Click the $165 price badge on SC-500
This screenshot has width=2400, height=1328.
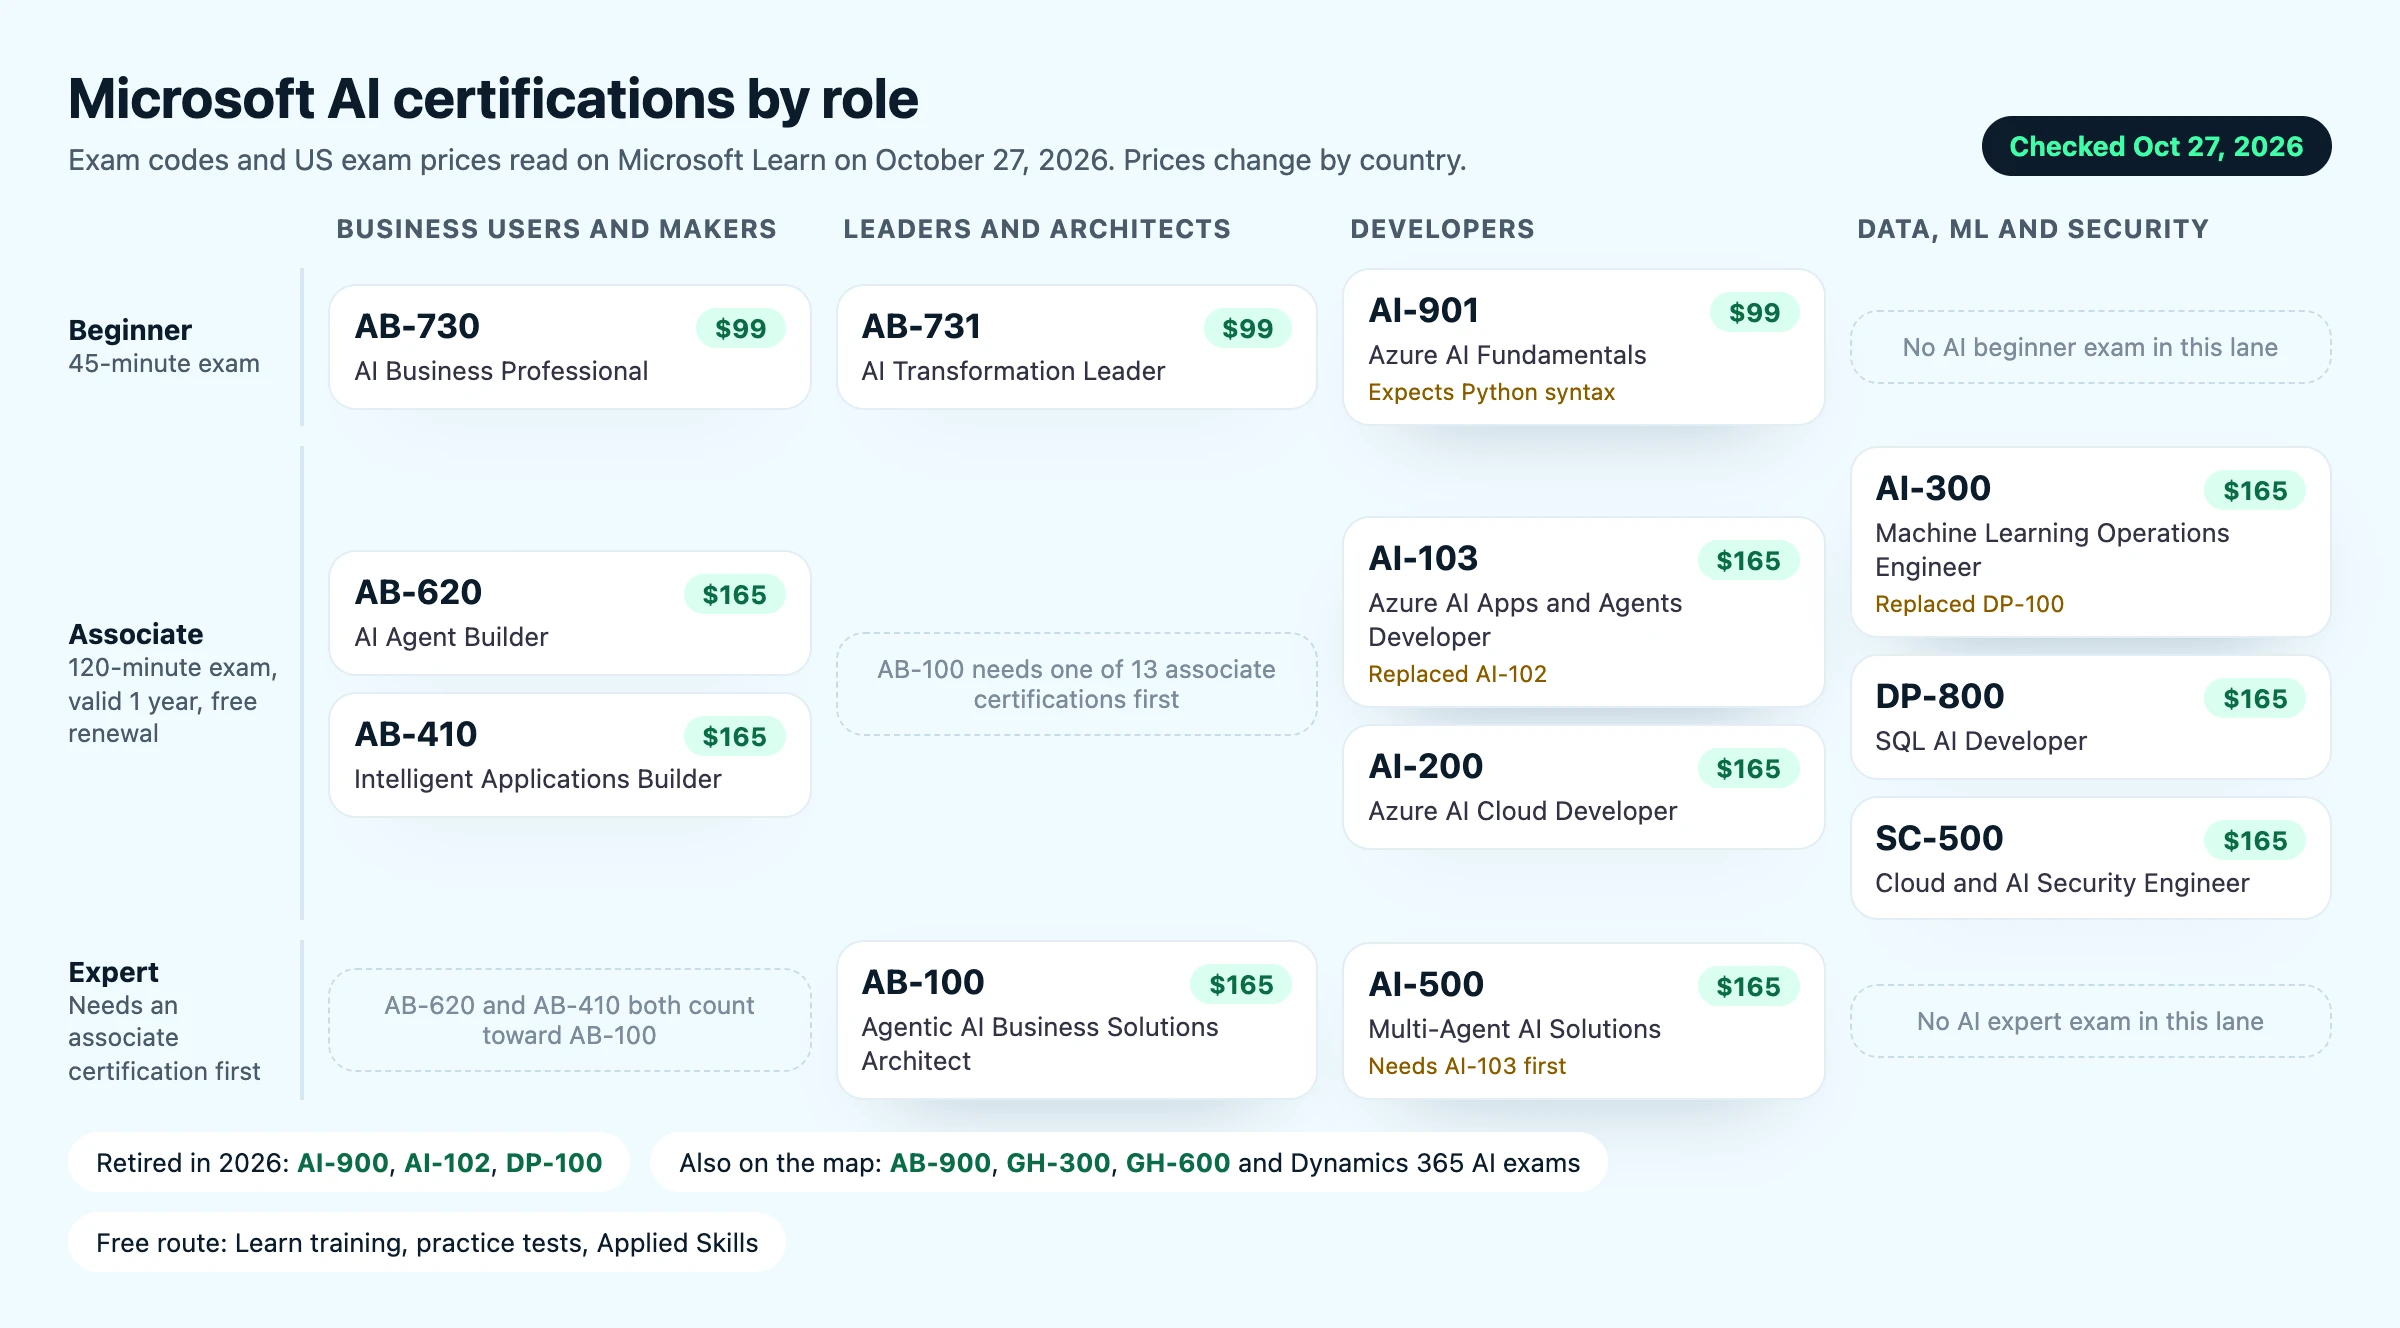[2255, 840]
